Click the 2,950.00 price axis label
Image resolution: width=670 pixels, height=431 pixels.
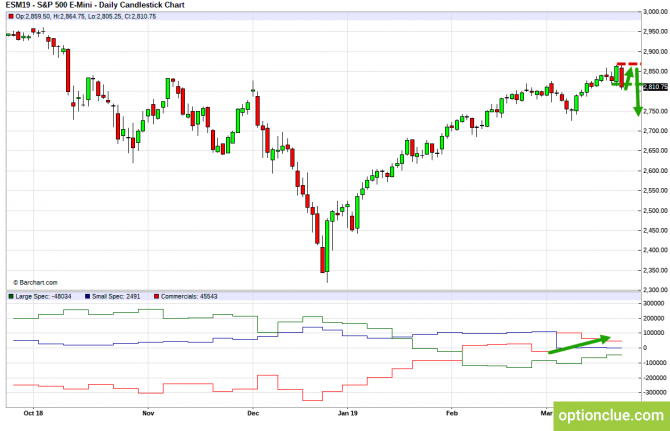point(655,32)
